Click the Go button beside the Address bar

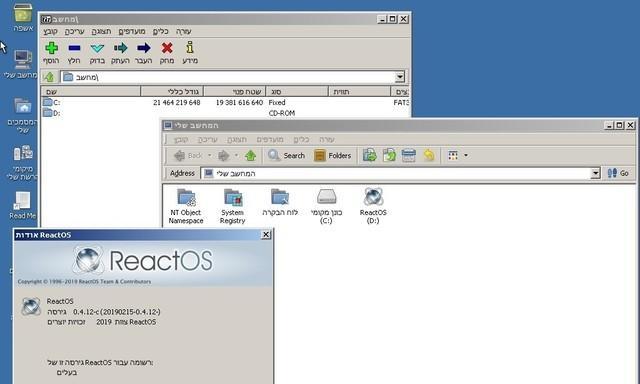click(618, 173)
